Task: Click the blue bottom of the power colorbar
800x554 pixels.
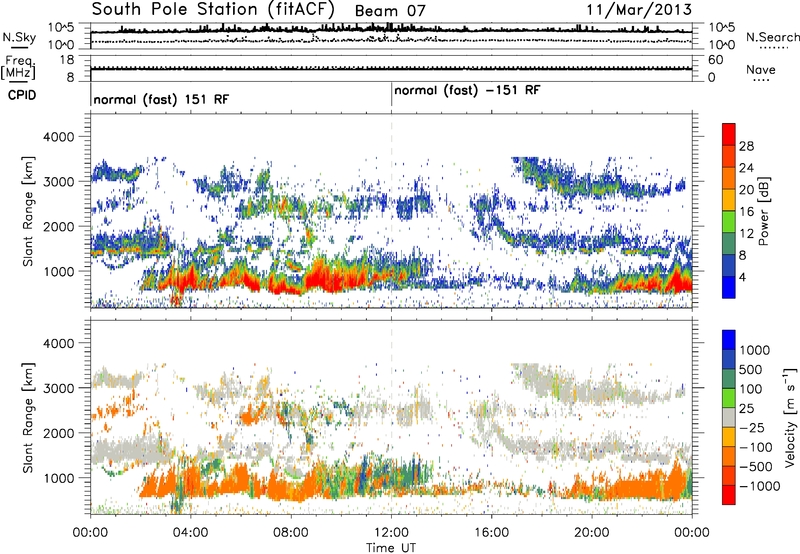Action: click(729, 288)
